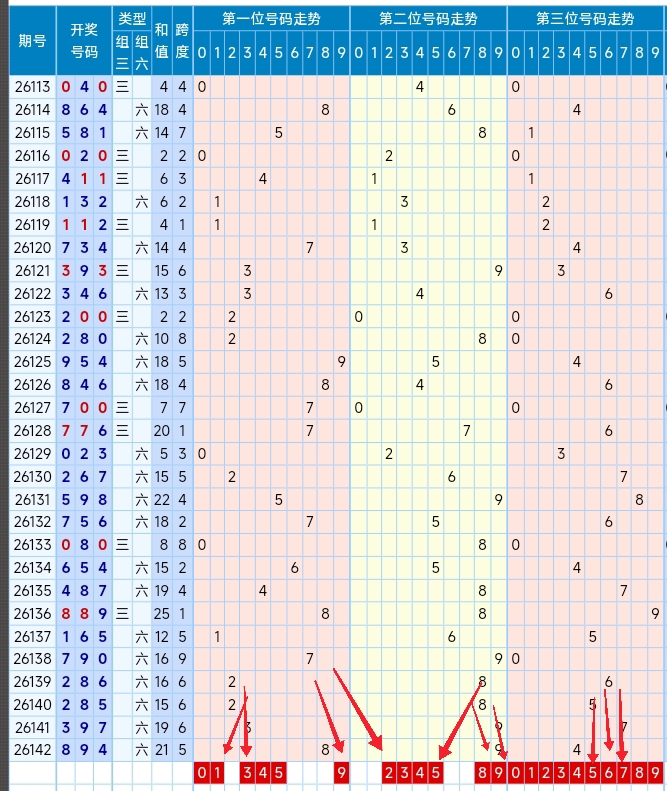Click the 期号 column header
The height and width of the screenshot is (791, 667).
(33, 40)
